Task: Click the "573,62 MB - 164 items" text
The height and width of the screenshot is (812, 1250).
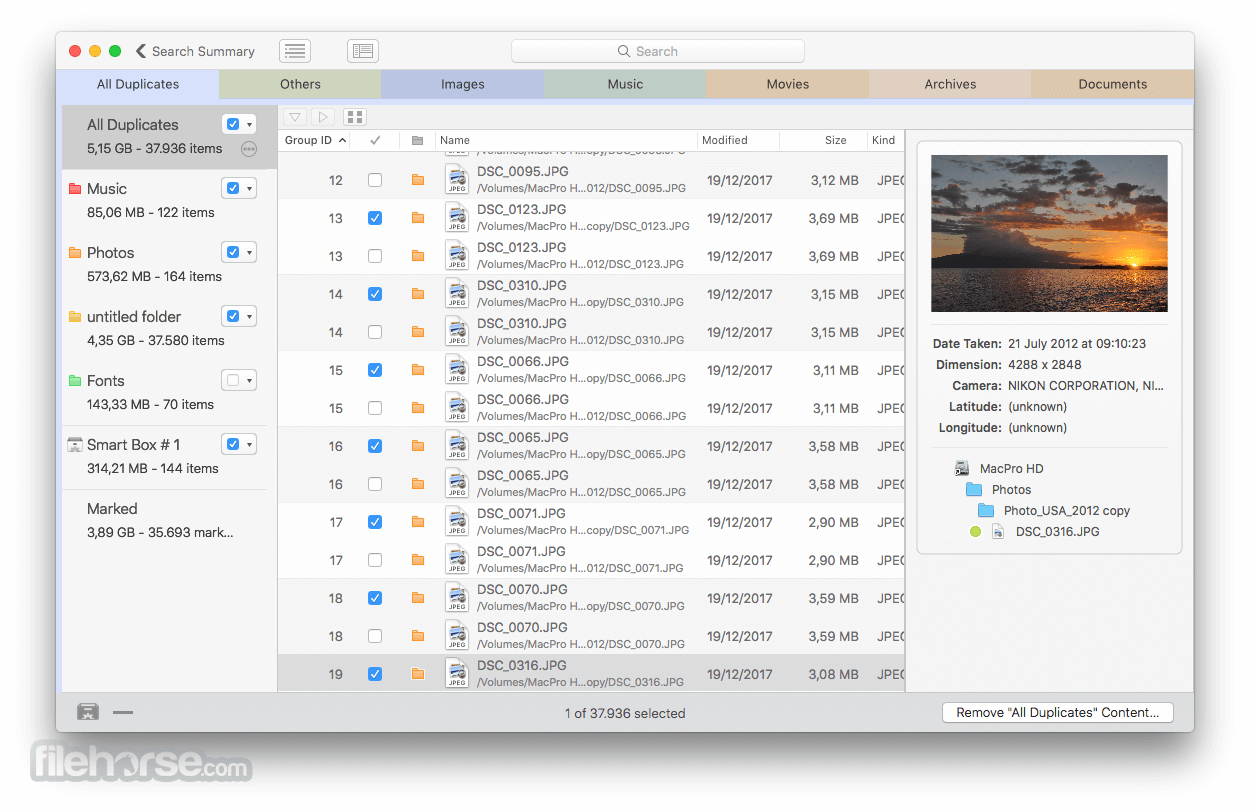Action: tap(154, 276)
